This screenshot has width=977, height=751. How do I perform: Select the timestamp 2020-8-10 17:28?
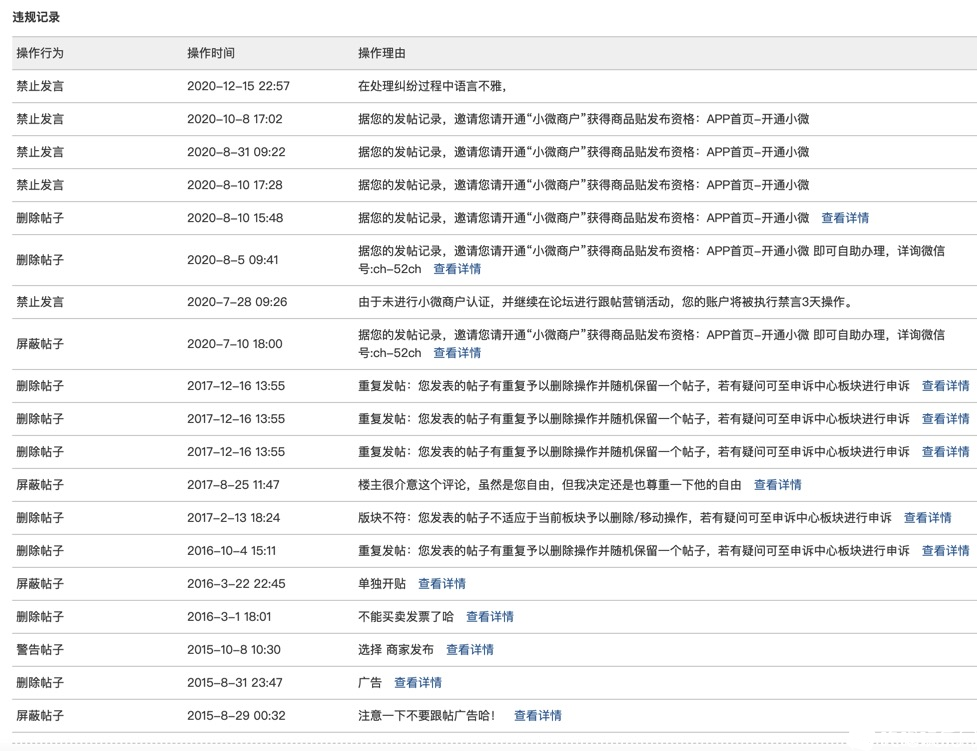[x=235, y=185]
